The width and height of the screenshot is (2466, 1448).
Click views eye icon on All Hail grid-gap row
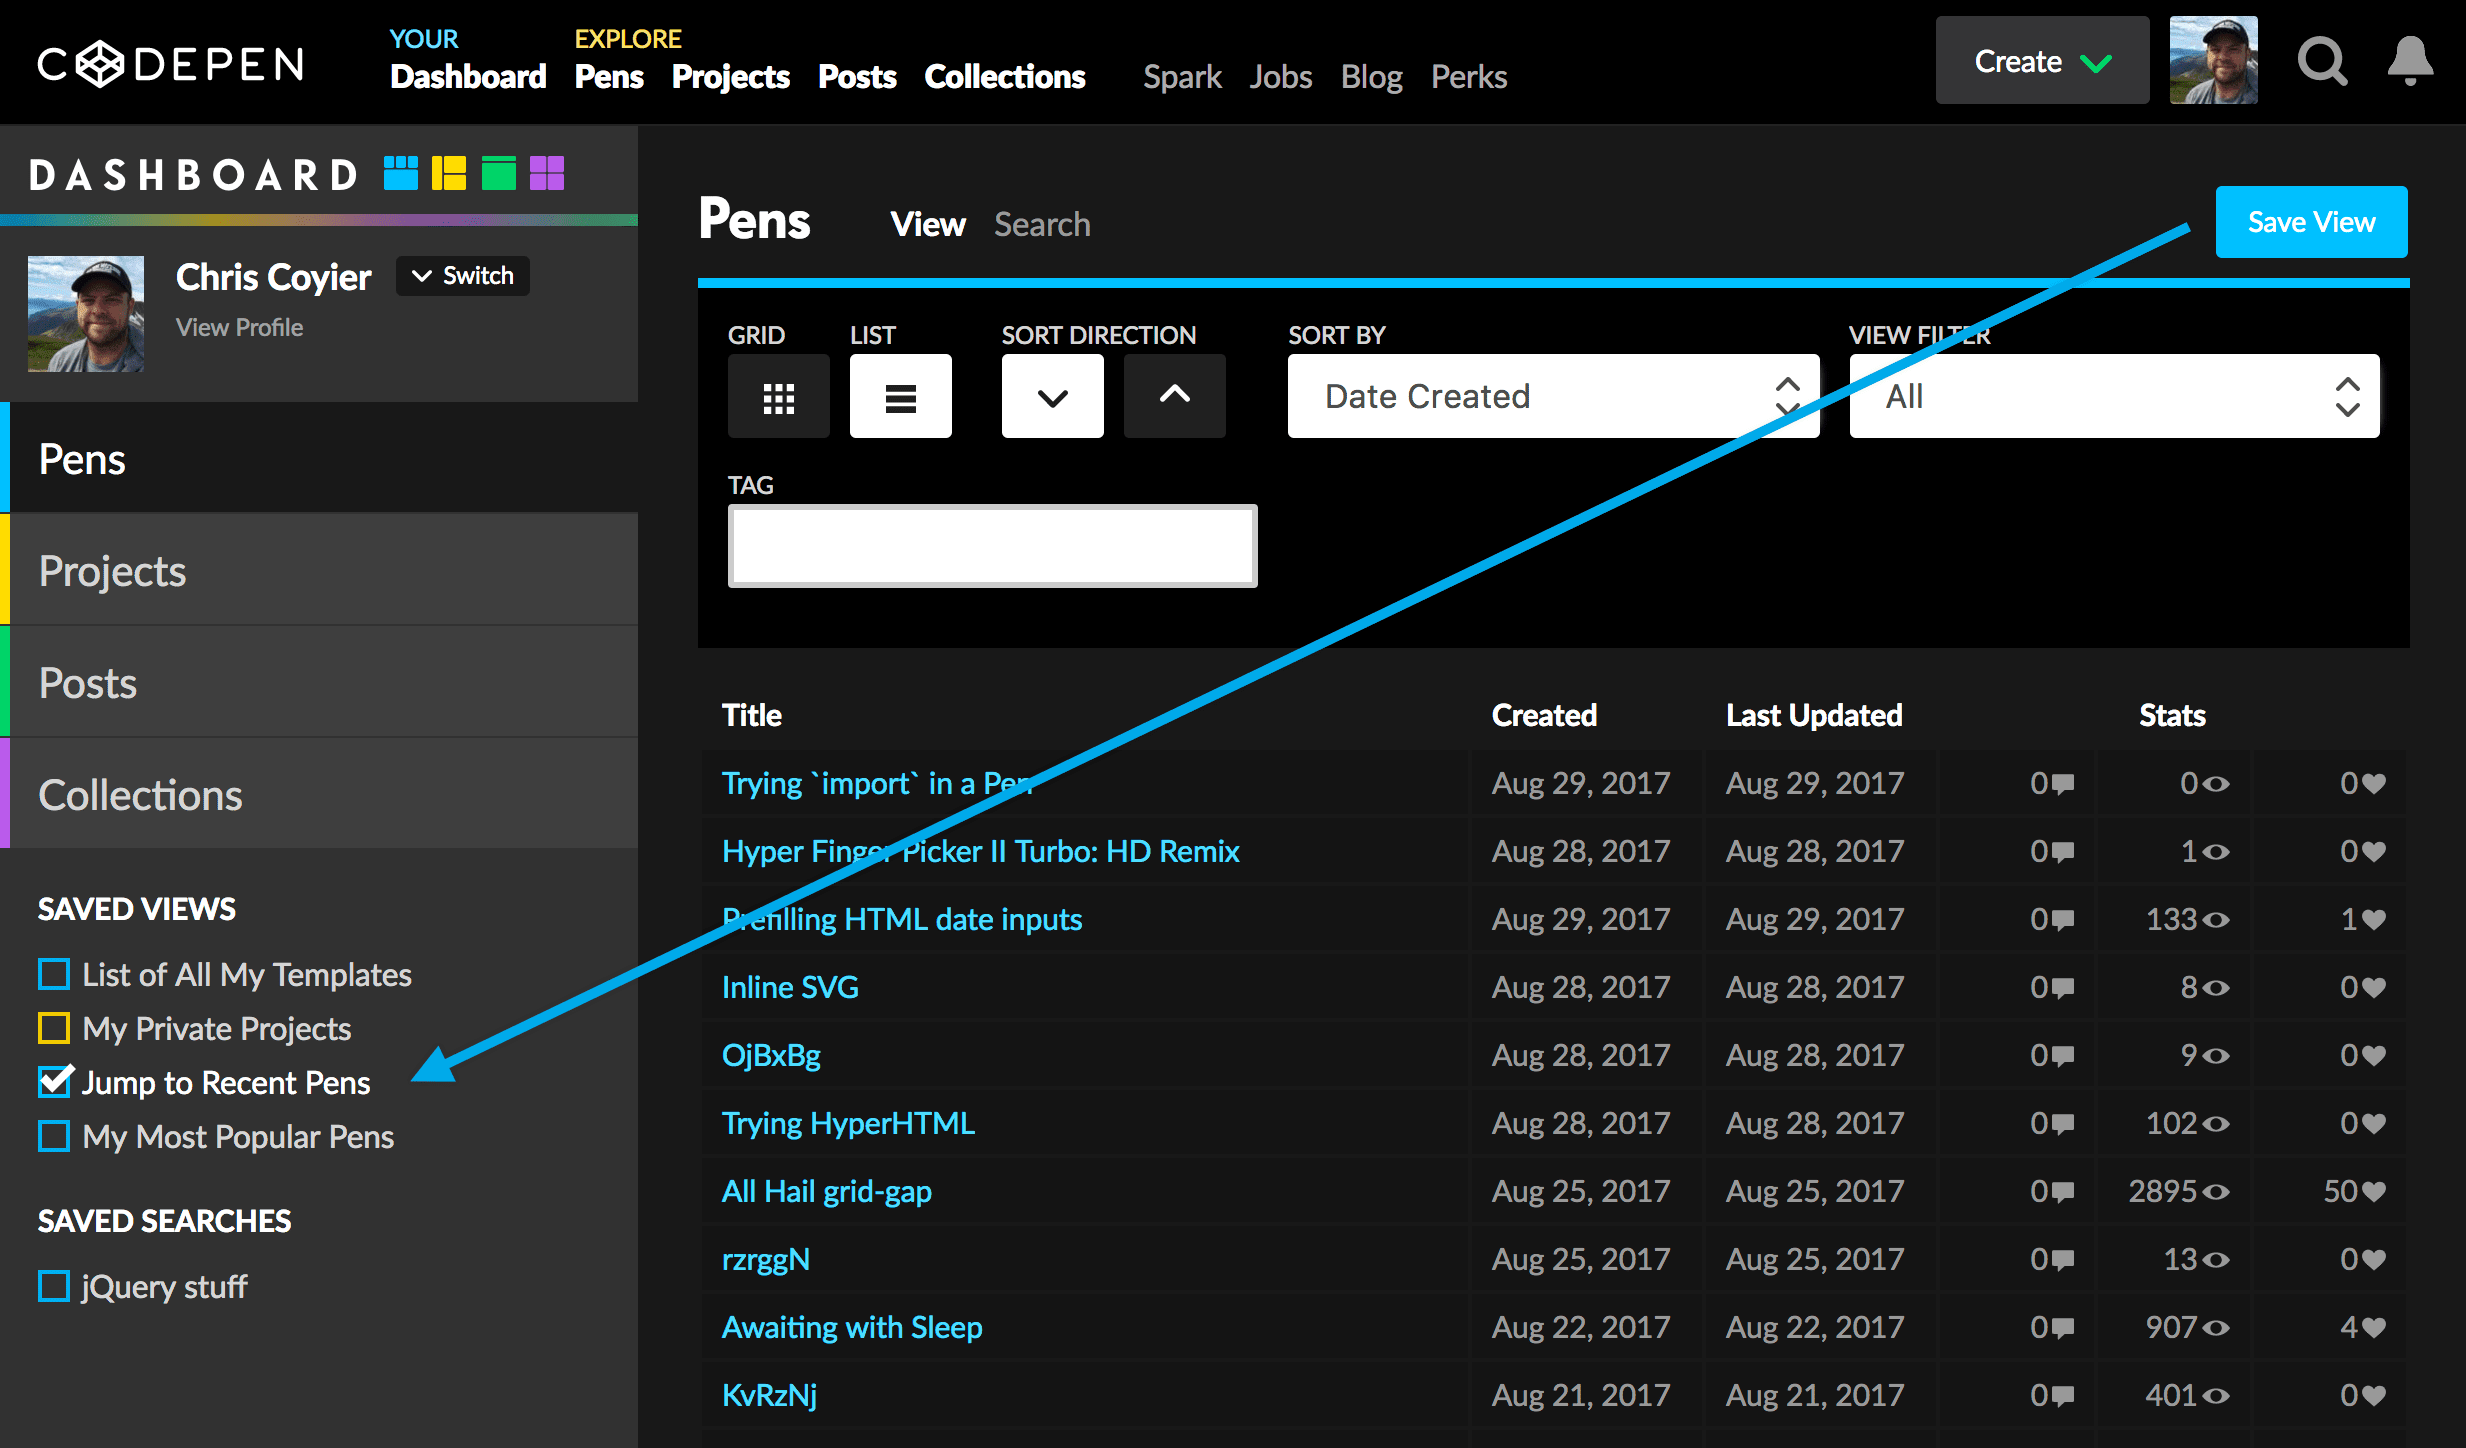coord(2217,1192)
